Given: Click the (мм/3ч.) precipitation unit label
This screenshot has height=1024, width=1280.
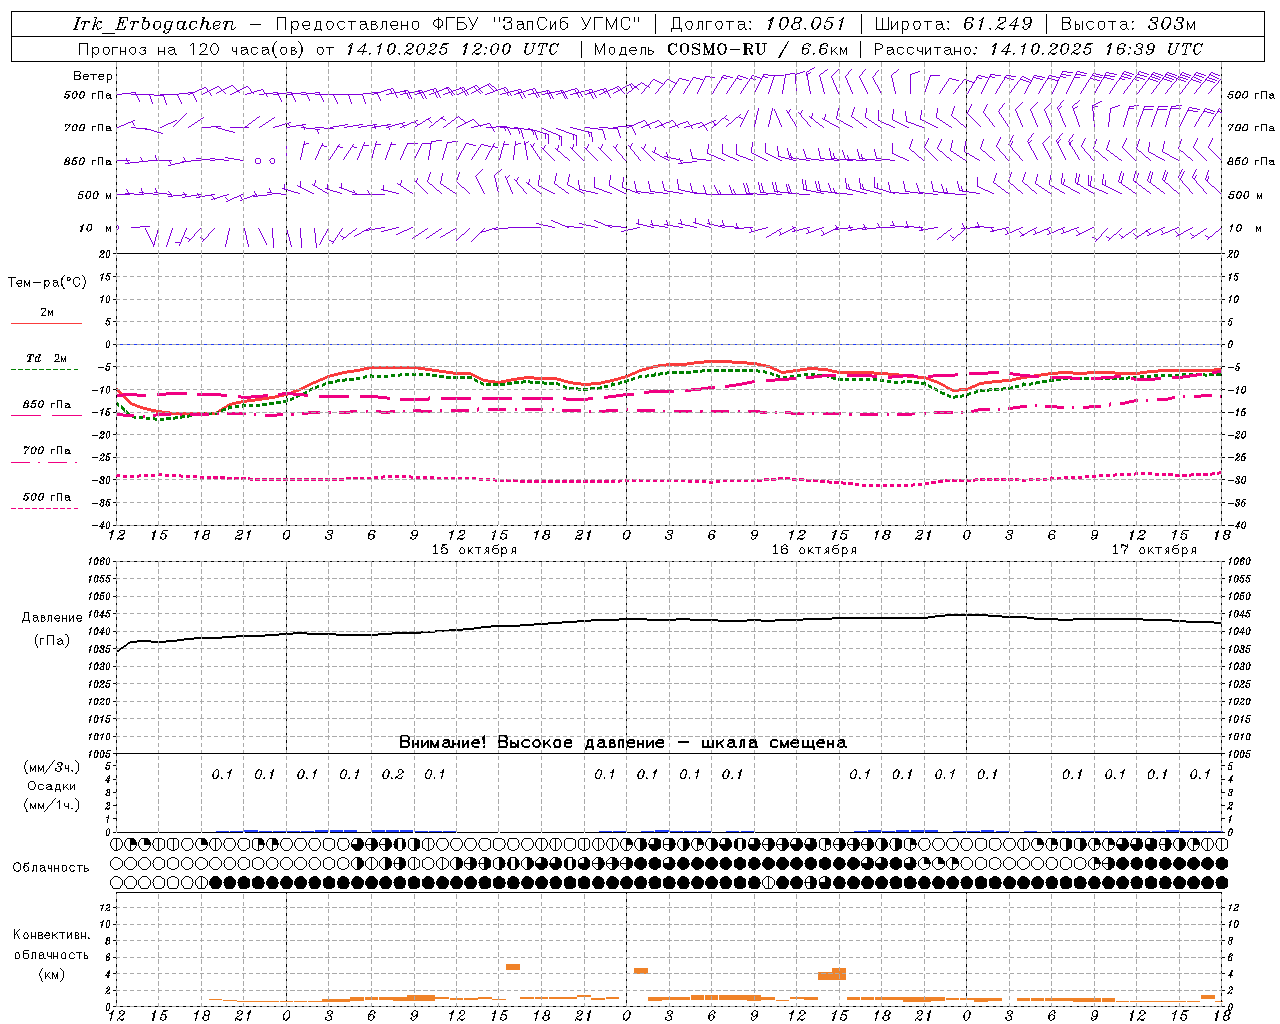Looking at the screenshot, I should [52, 767].
